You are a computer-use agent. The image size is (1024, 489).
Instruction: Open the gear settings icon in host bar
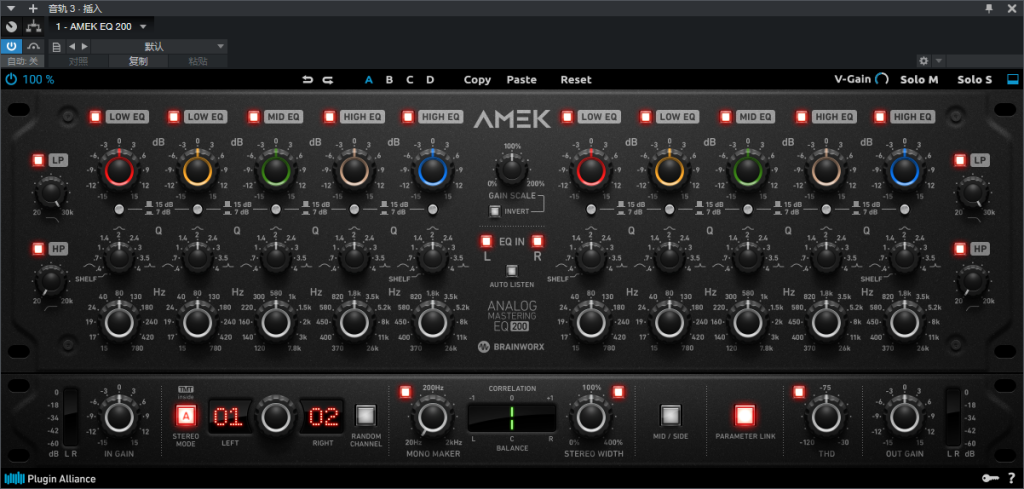tap(923, 61)
